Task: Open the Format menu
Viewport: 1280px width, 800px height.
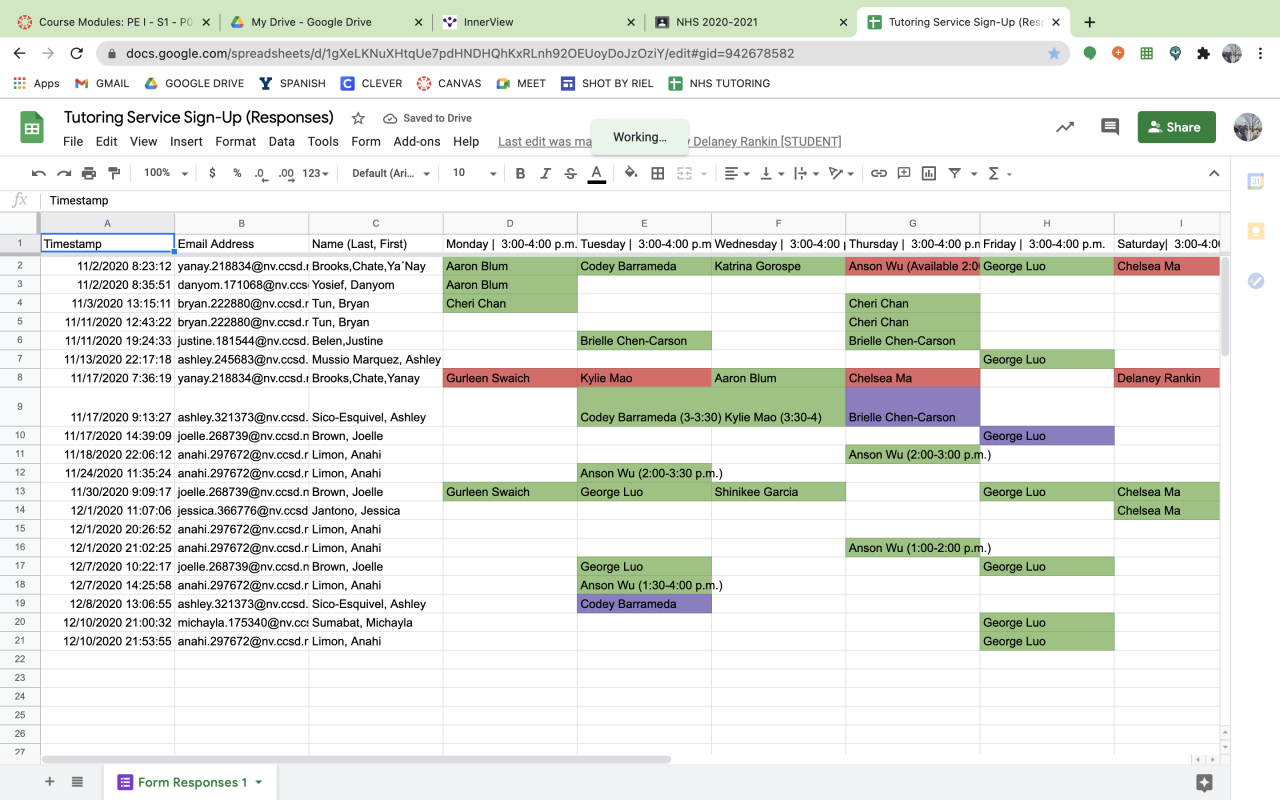Action: (x=235, y=141)
